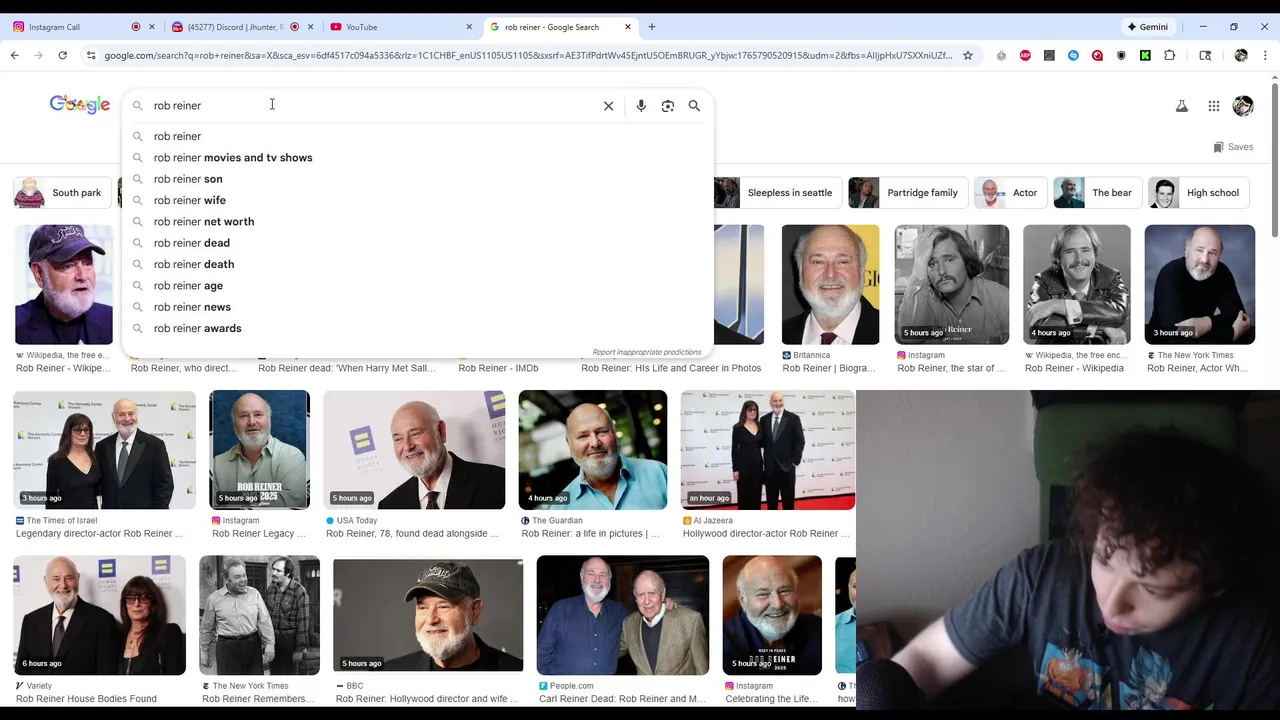This screenshot has width=1280, height=720.
Task: Open the USA Today Rob Reiner image
Action: point(414,450)
